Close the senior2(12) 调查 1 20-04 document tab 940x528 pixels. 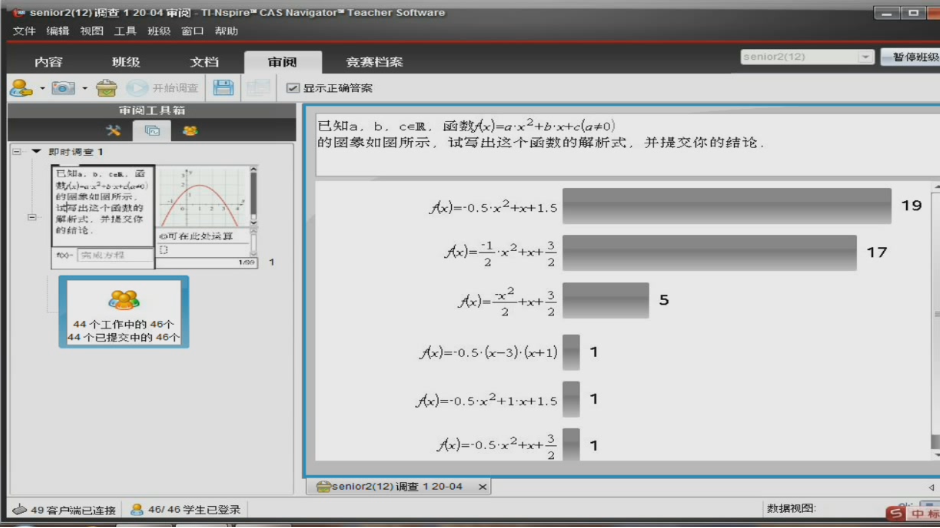tap(482, 487)
